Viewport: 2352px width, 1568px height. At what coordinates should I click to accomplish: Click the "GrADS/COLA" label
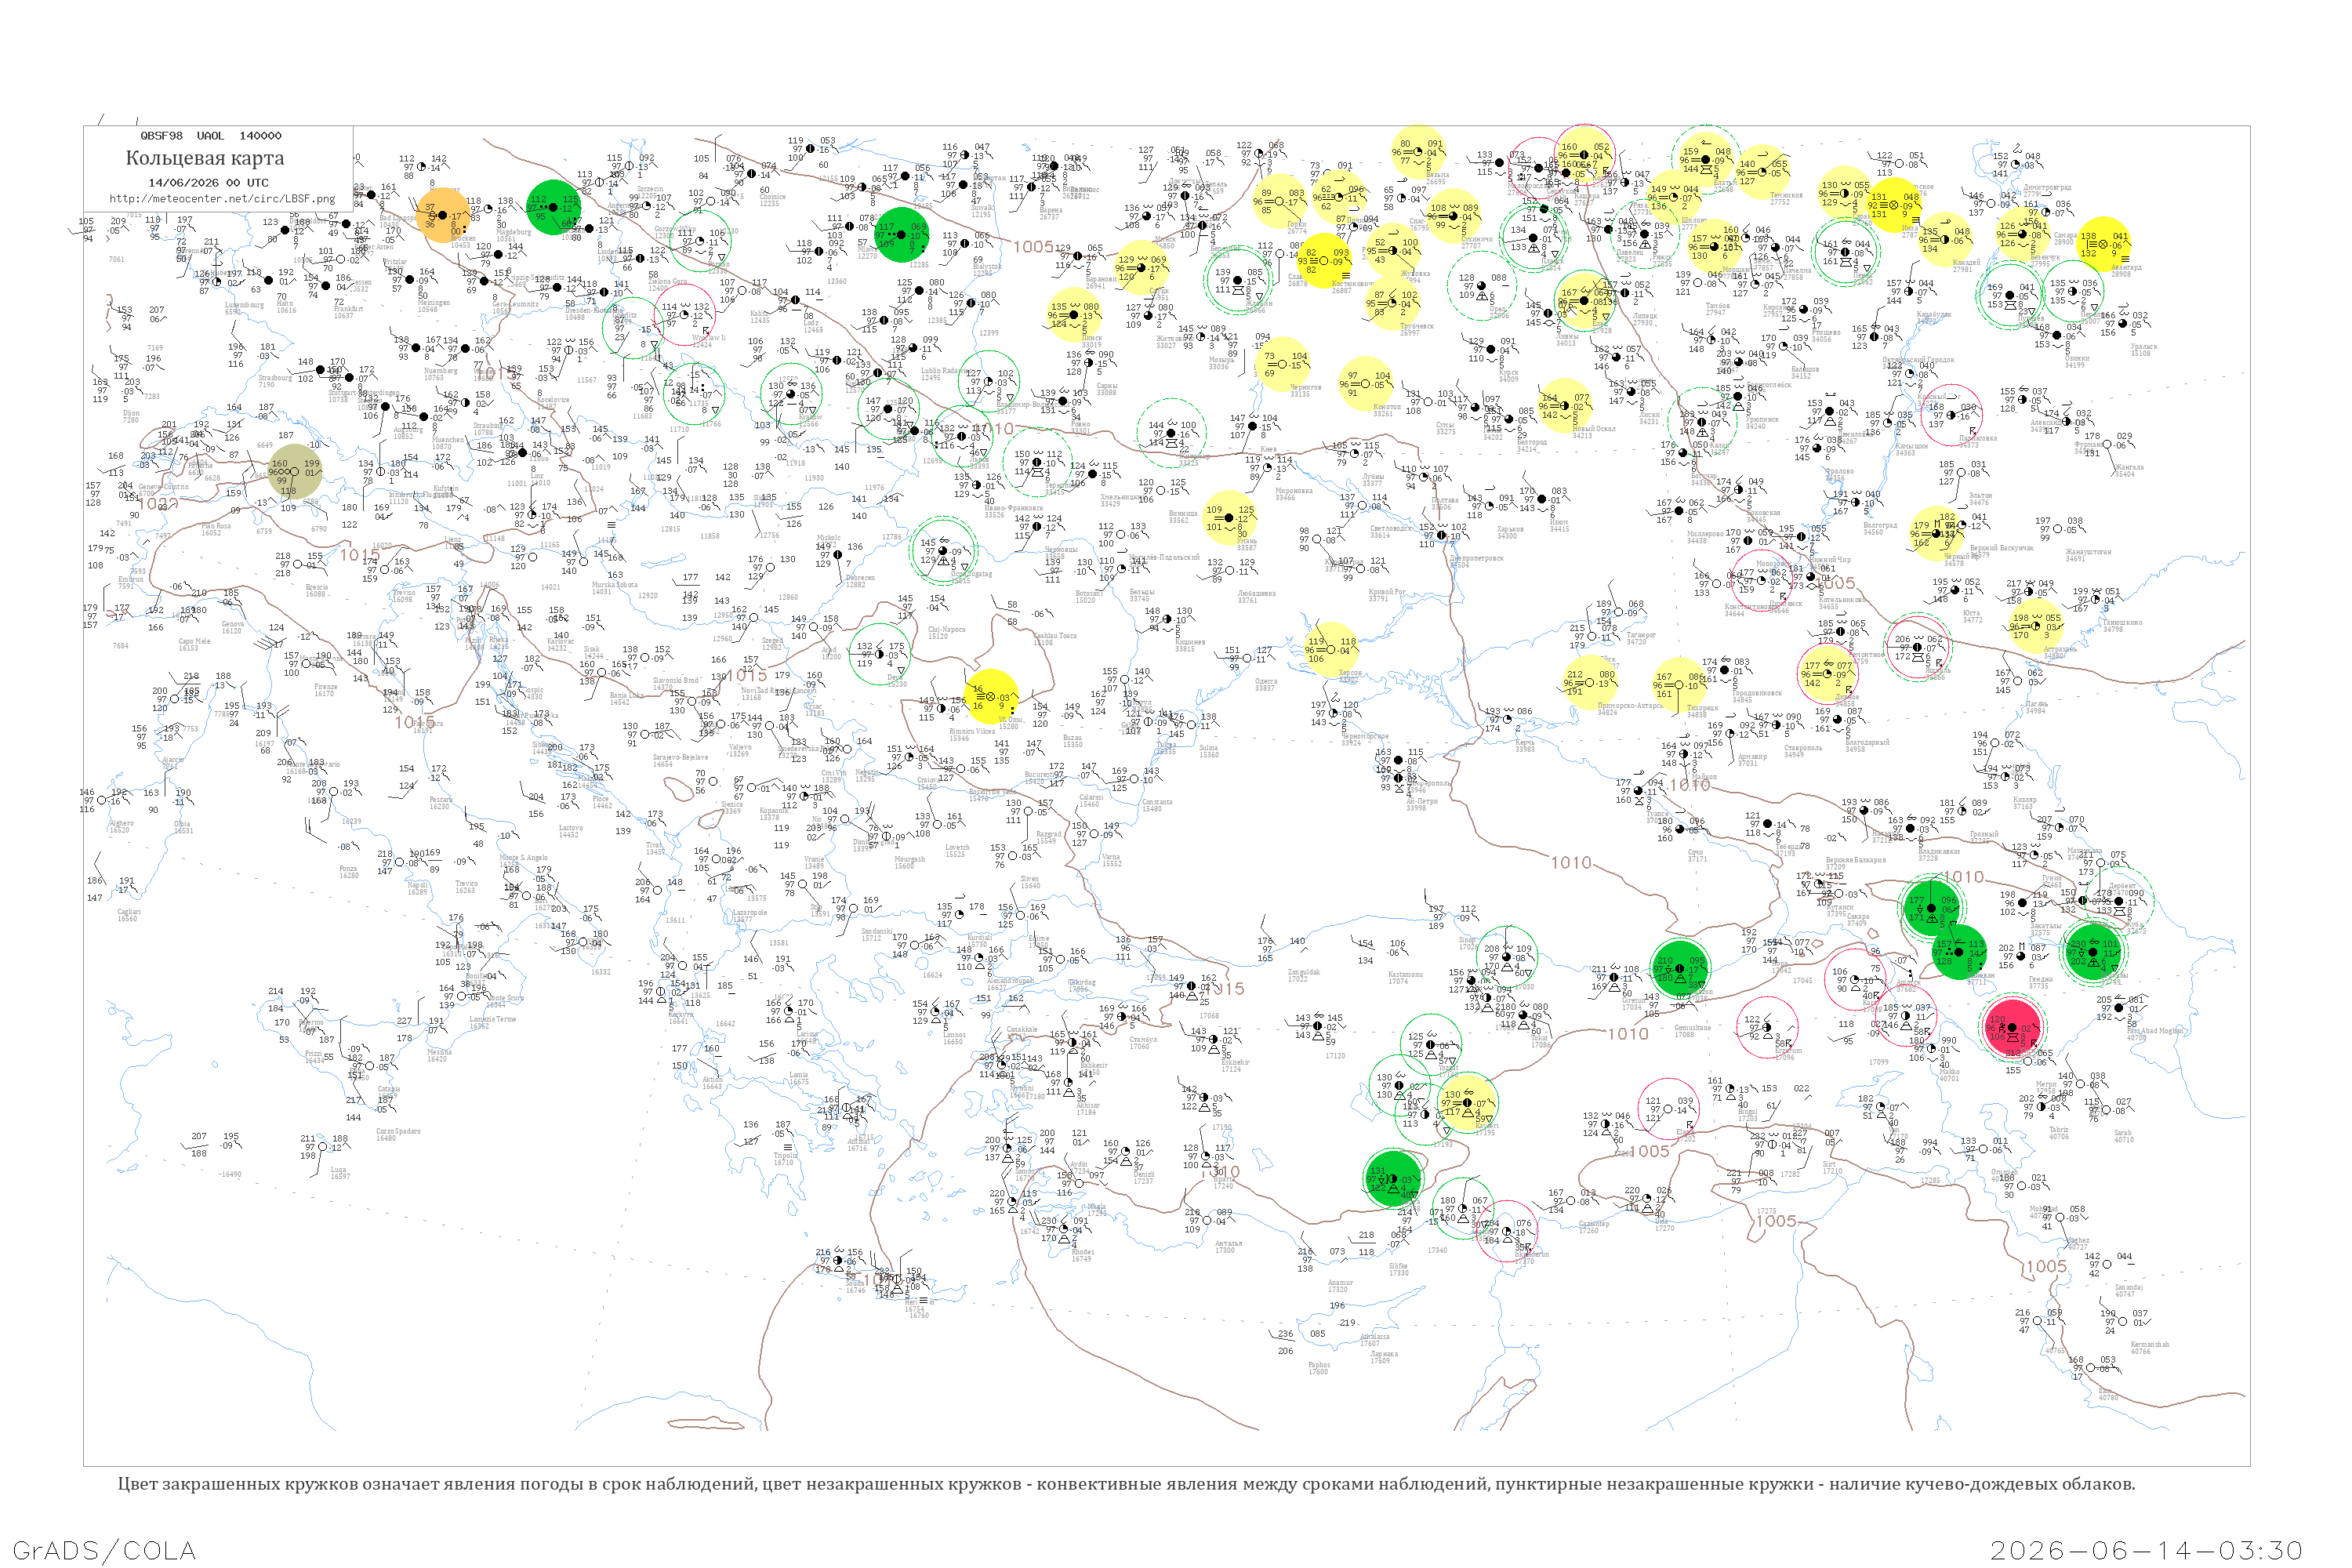[104, 1550]
